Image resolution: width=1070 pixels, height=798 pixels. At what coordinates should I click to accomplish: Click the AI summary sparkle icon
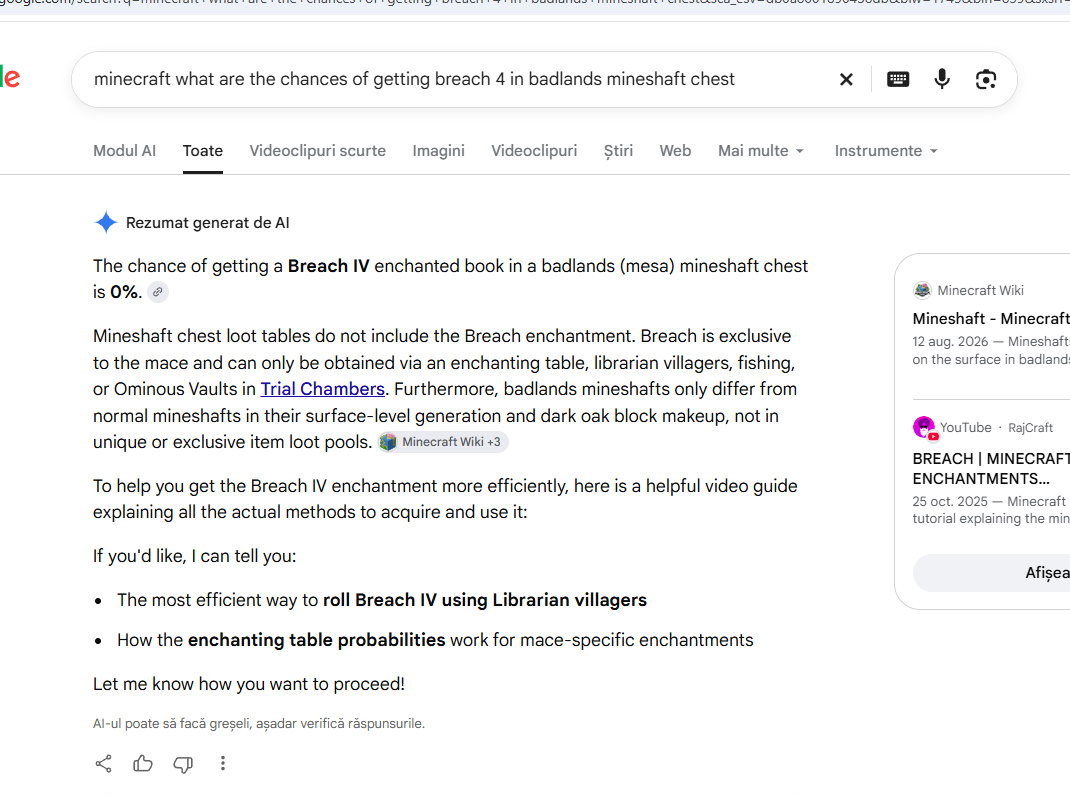[106, 223]
